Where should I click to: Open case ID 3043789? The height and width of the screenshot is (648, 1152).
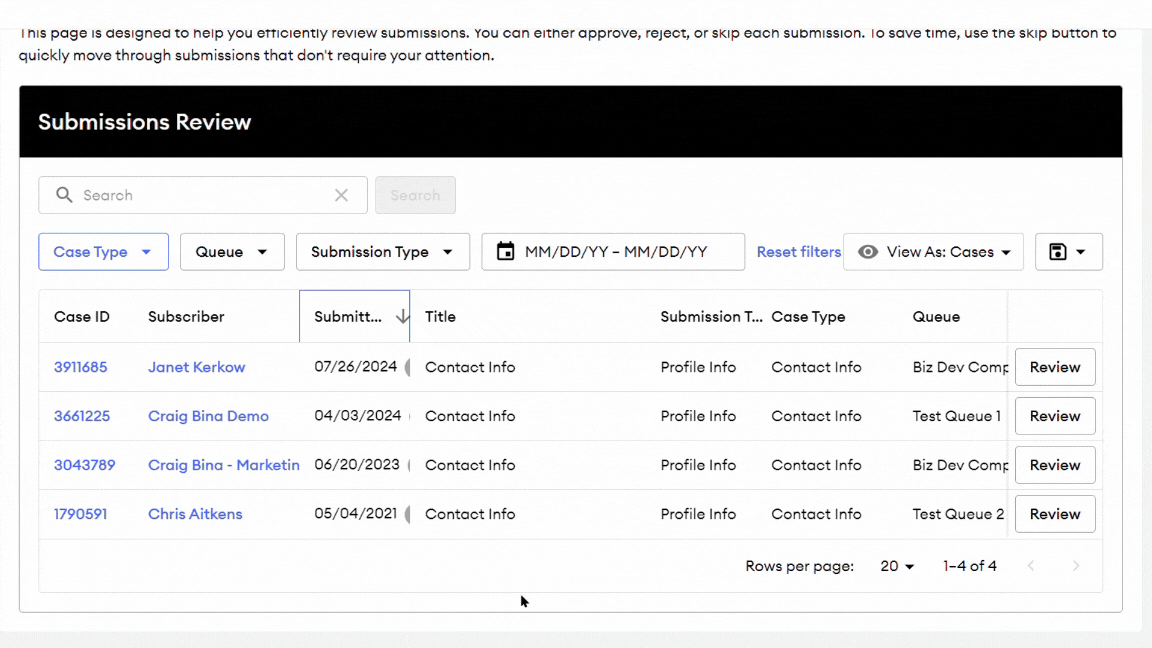pyautogui.click(x=84, y=465)
